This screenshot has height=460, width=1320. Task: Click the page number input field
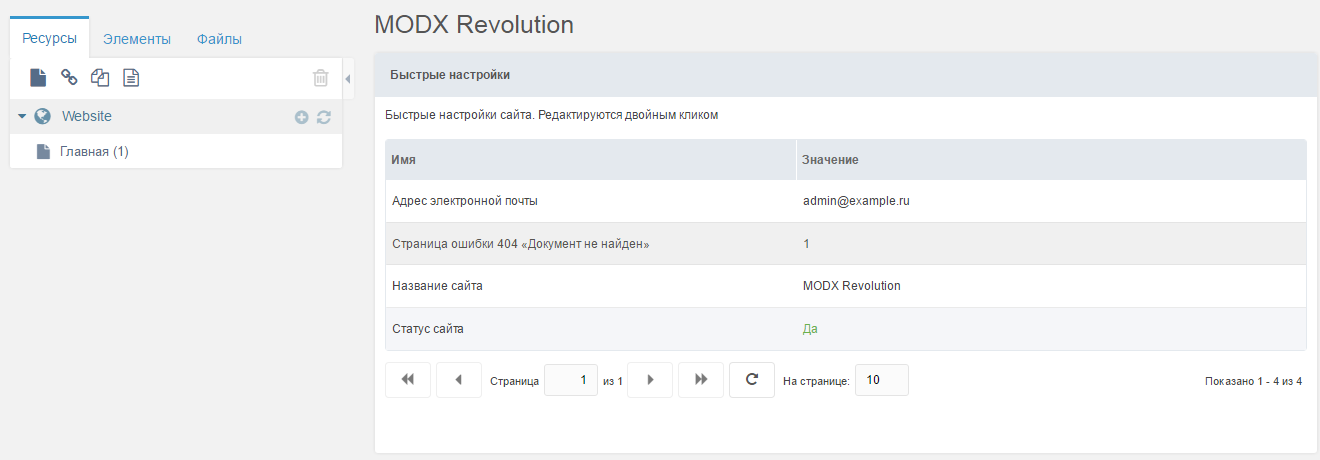pos(571,380)
